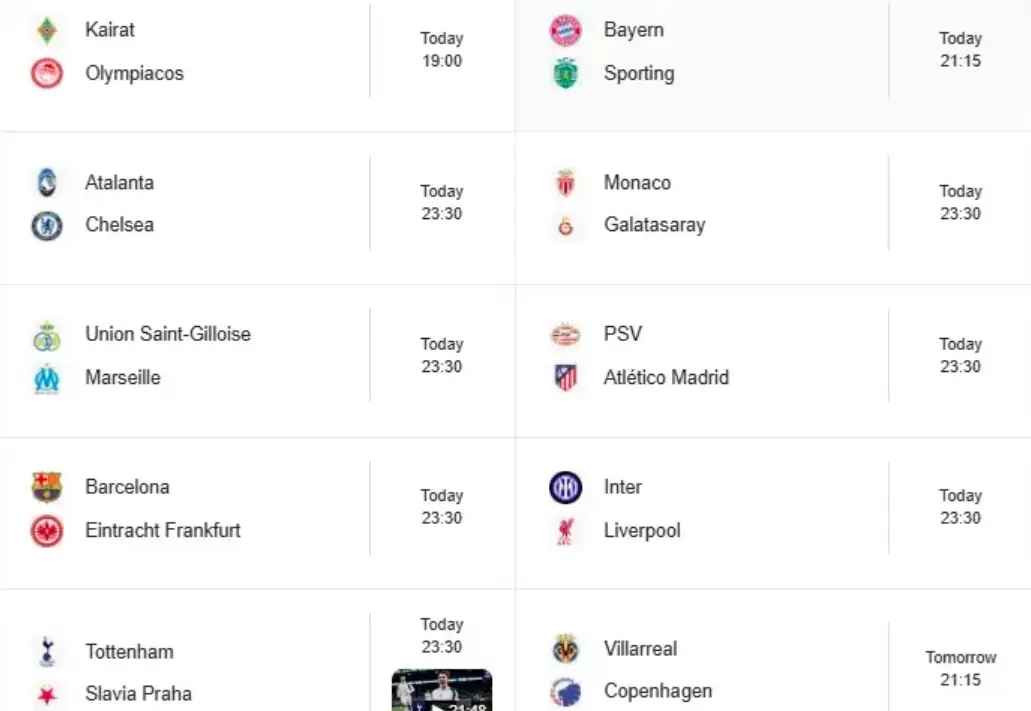Click the Inter Milan club badge
1031x711 pixels.
[x=566, y=487]
